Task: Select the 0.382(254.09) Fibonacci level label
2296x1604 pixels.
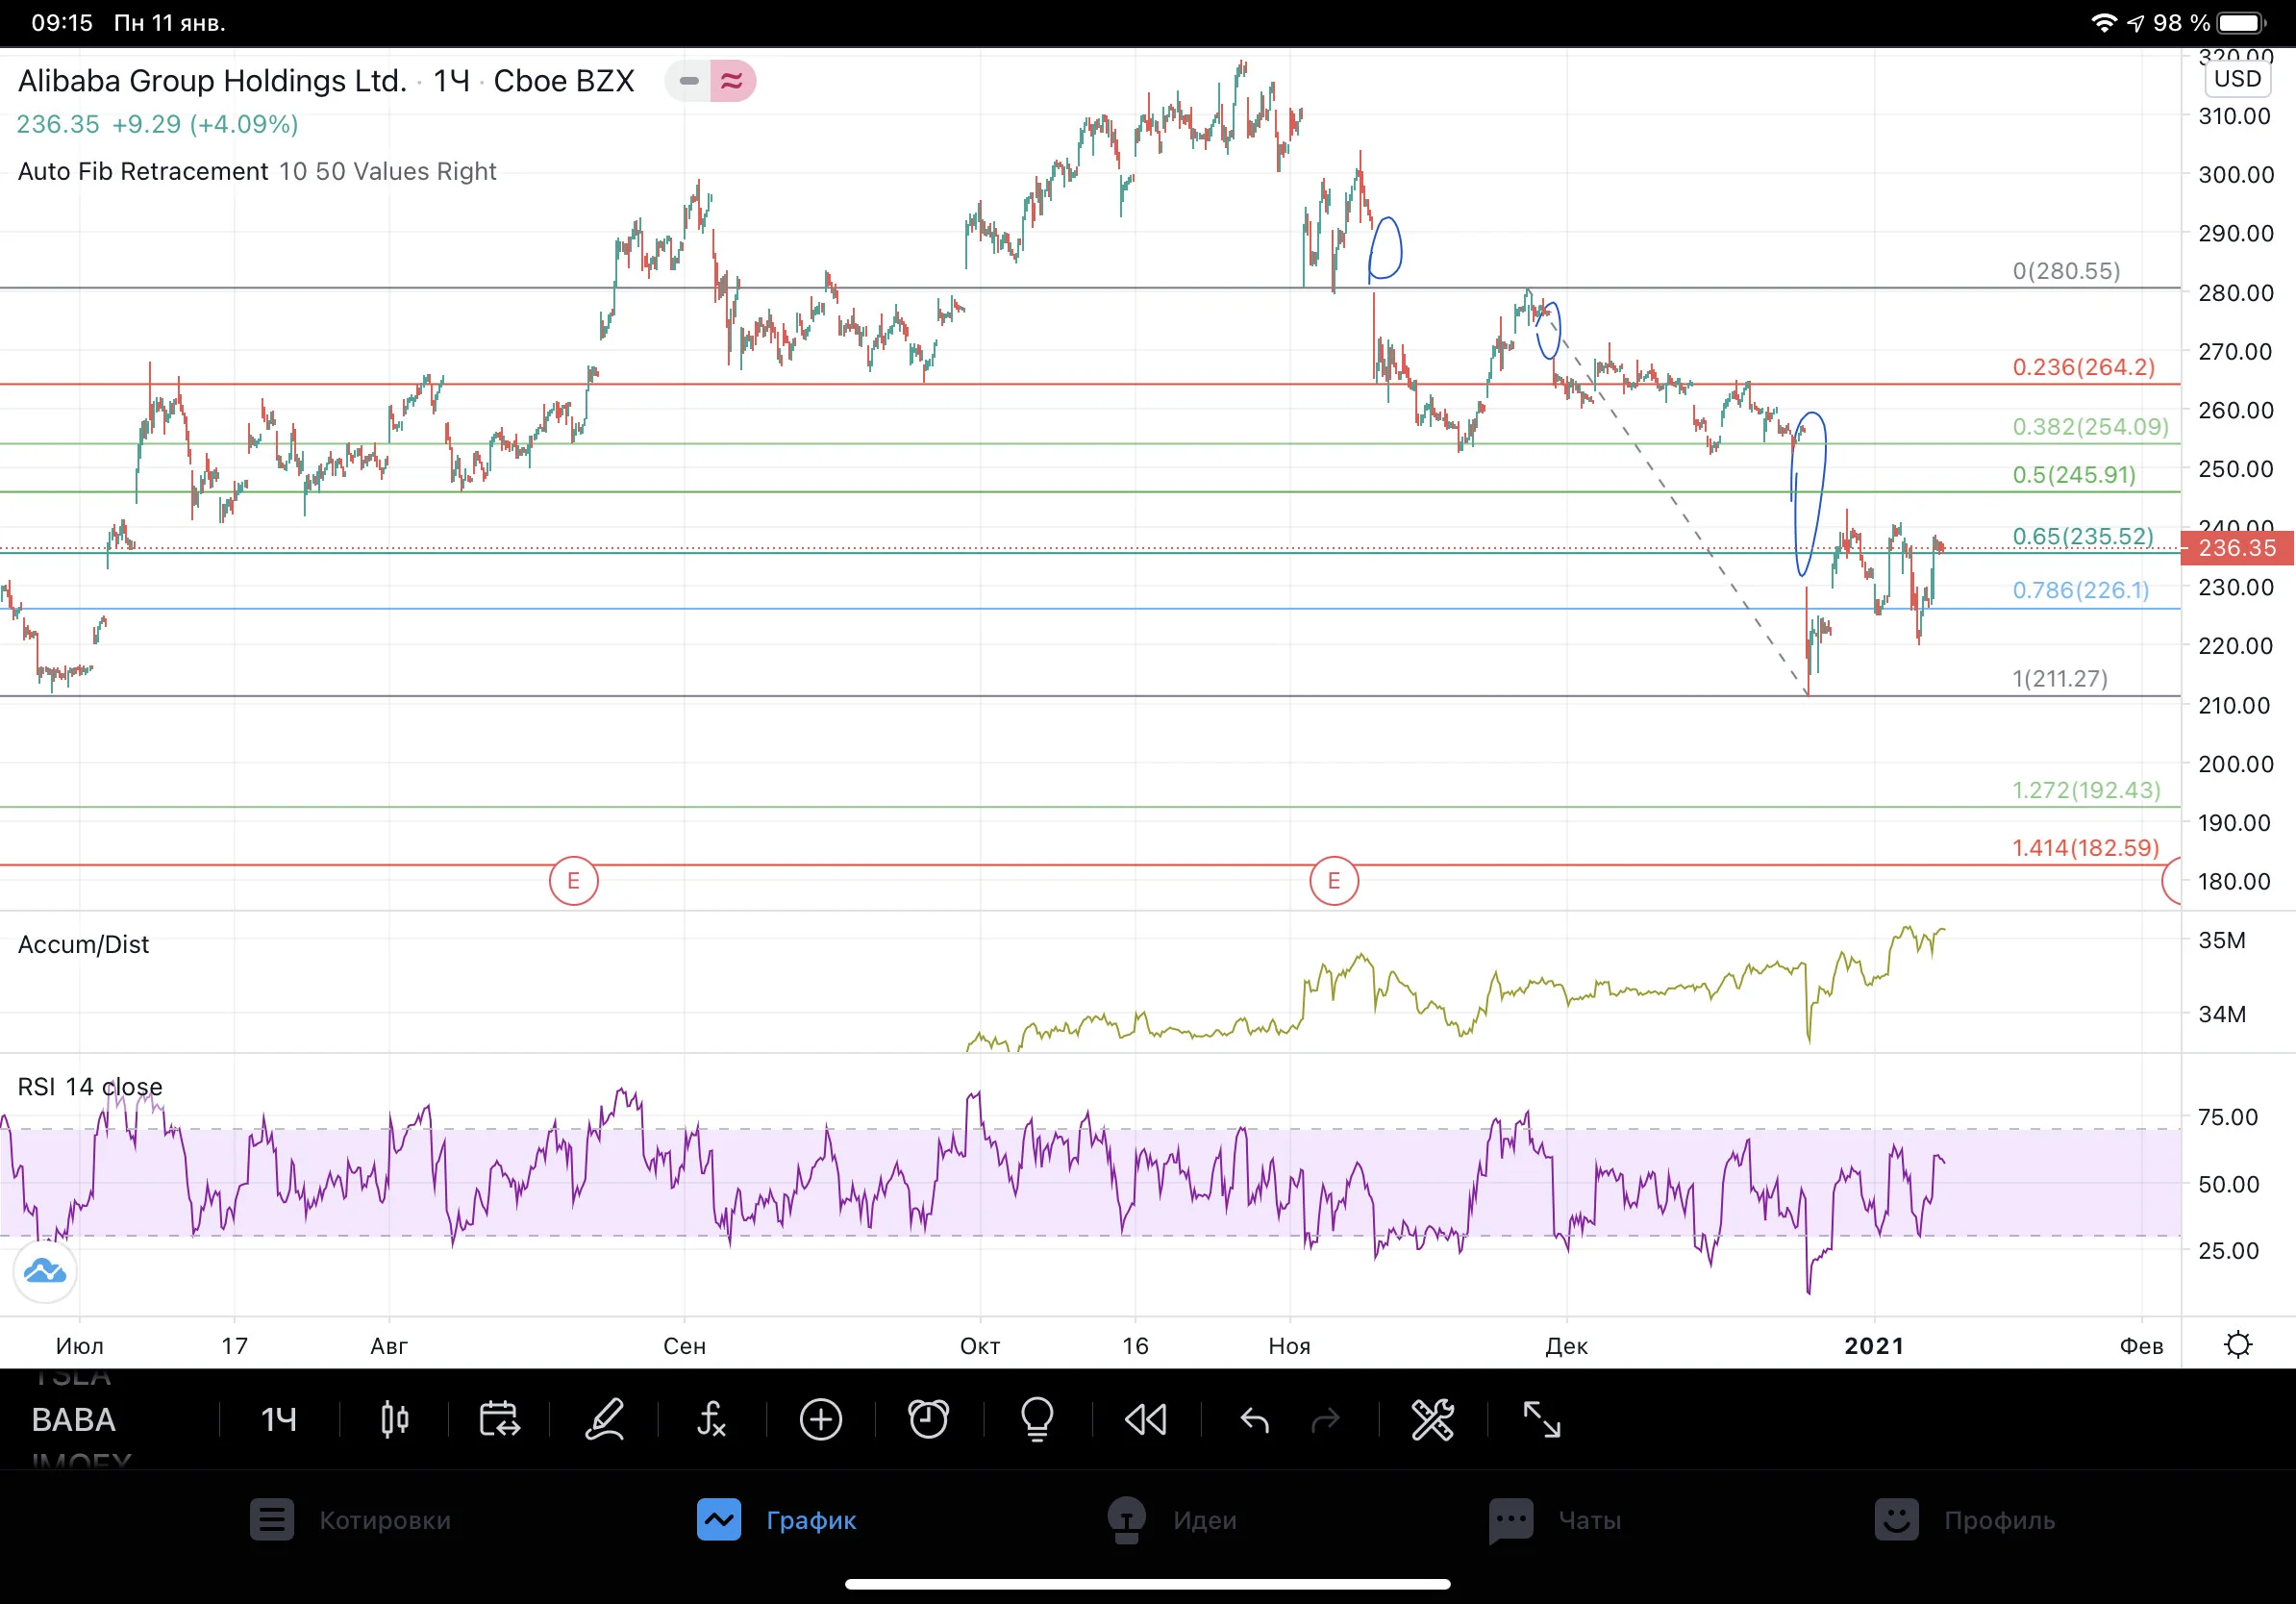Action: tap(2090, 427)
